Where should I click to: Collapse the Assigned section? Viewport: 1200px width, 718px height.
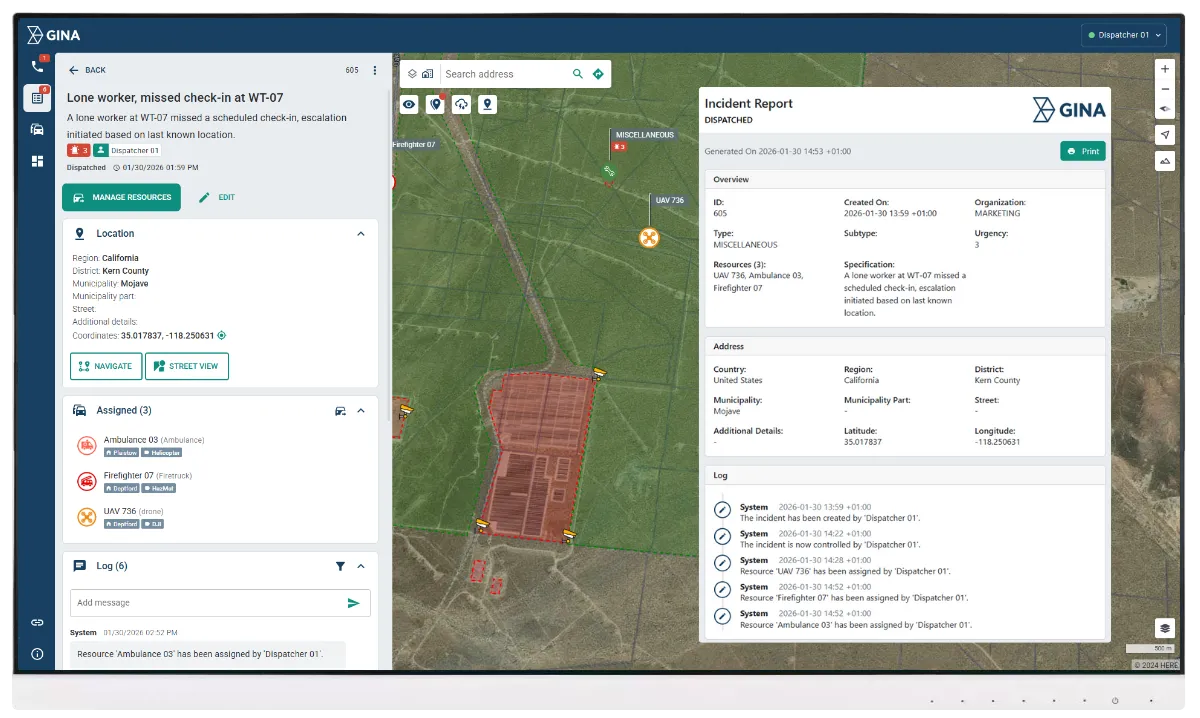[361, 411]
